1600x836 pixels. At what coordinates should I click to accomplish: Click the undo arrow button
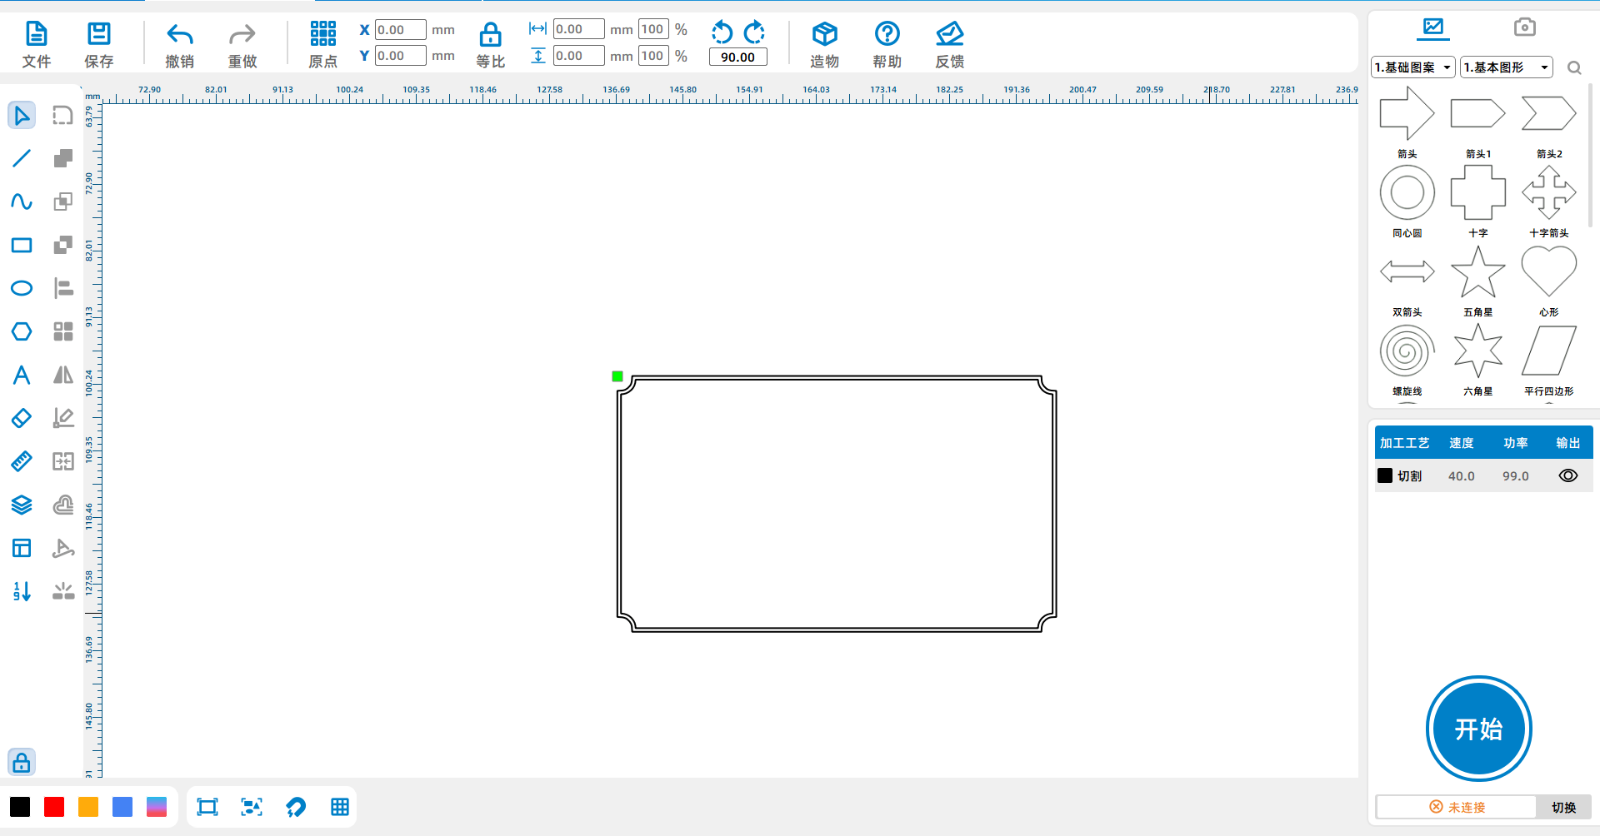tap(180, 36)
